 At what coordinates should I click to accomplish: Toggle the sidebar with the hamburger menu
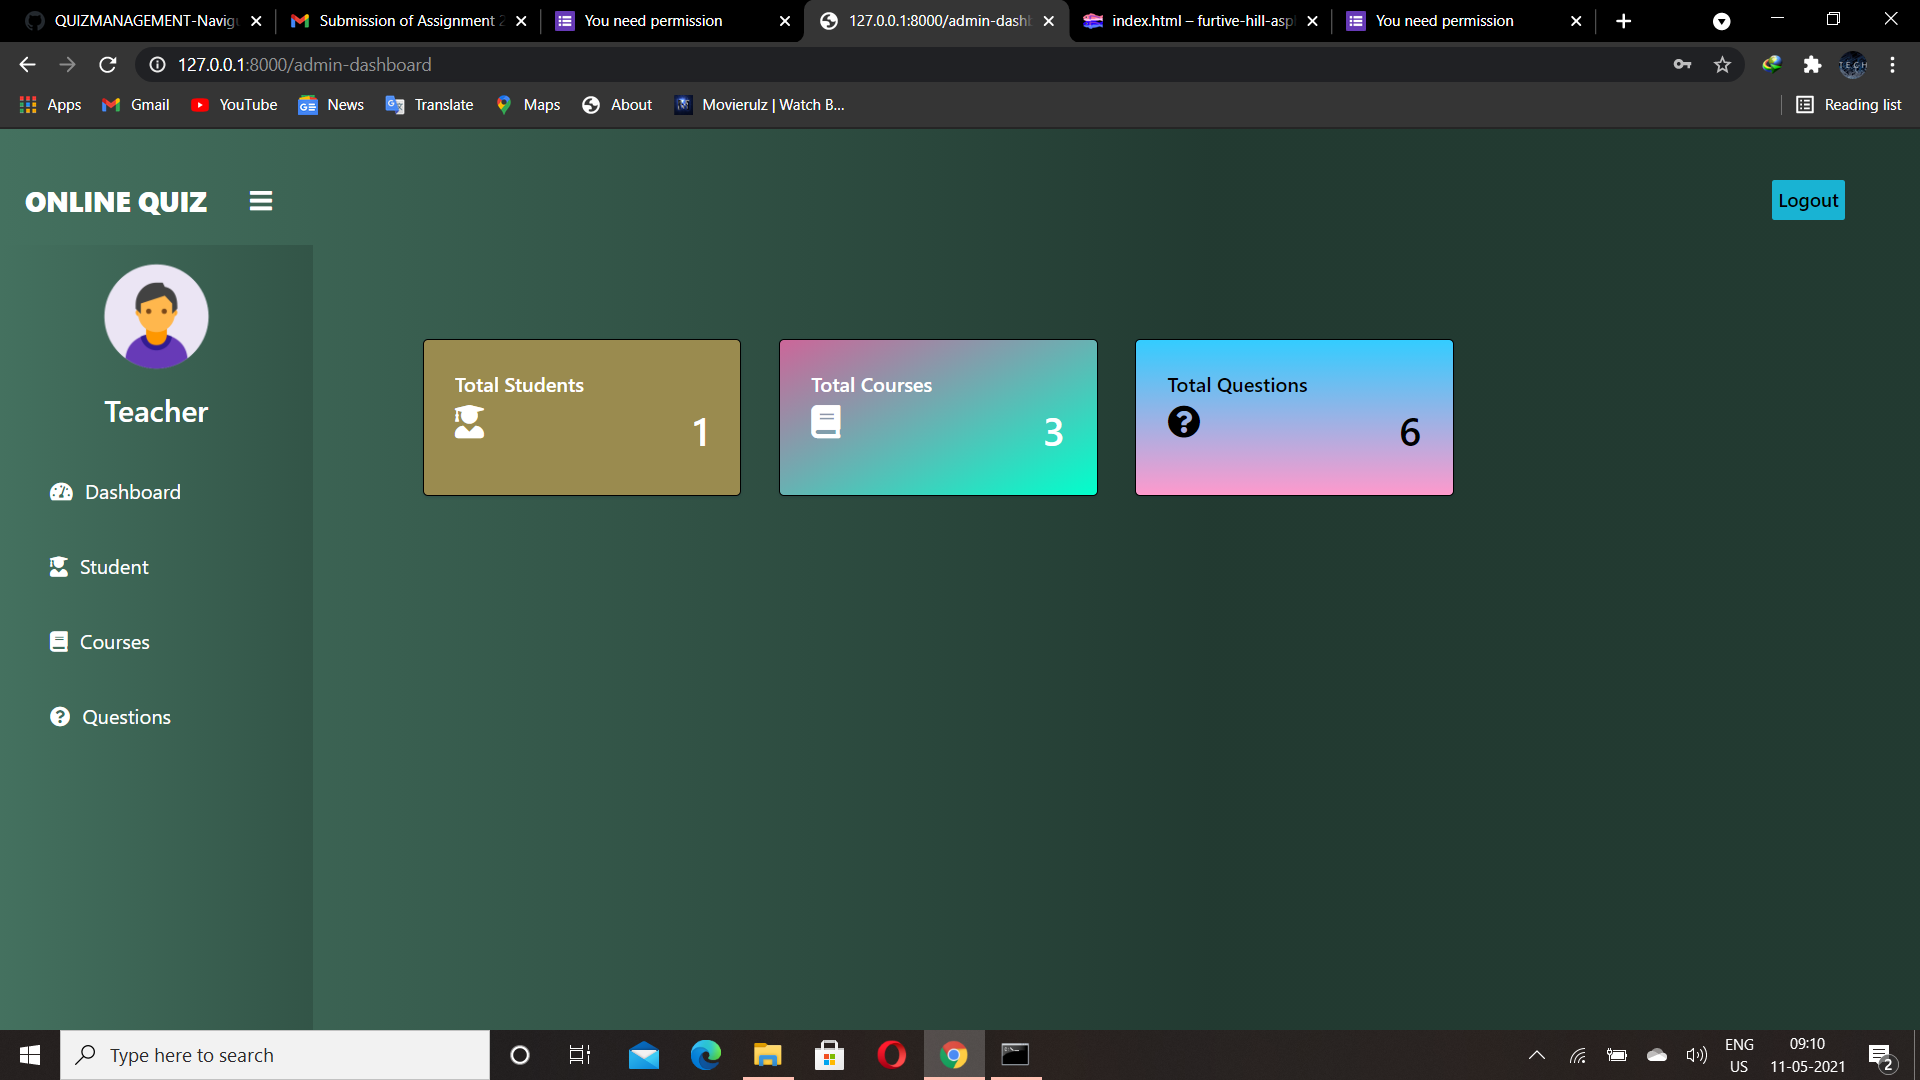click(x=260, y=200)
